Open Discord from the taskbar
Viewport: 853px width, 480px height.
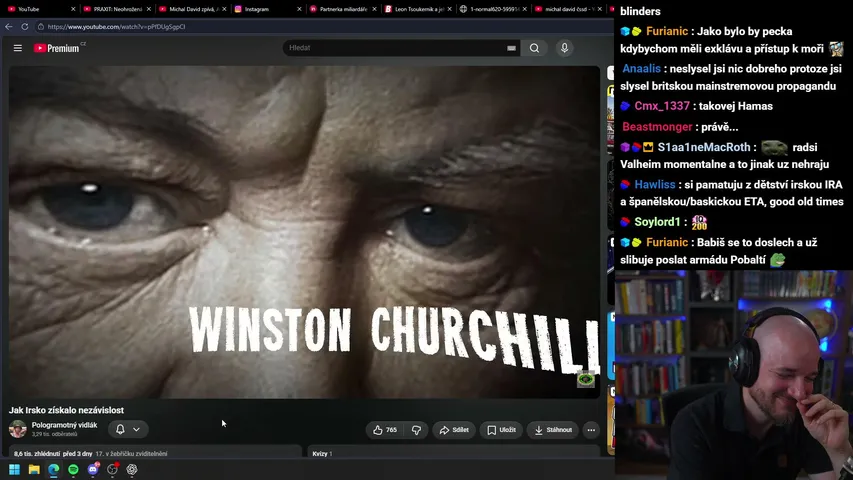pos(92,469)
